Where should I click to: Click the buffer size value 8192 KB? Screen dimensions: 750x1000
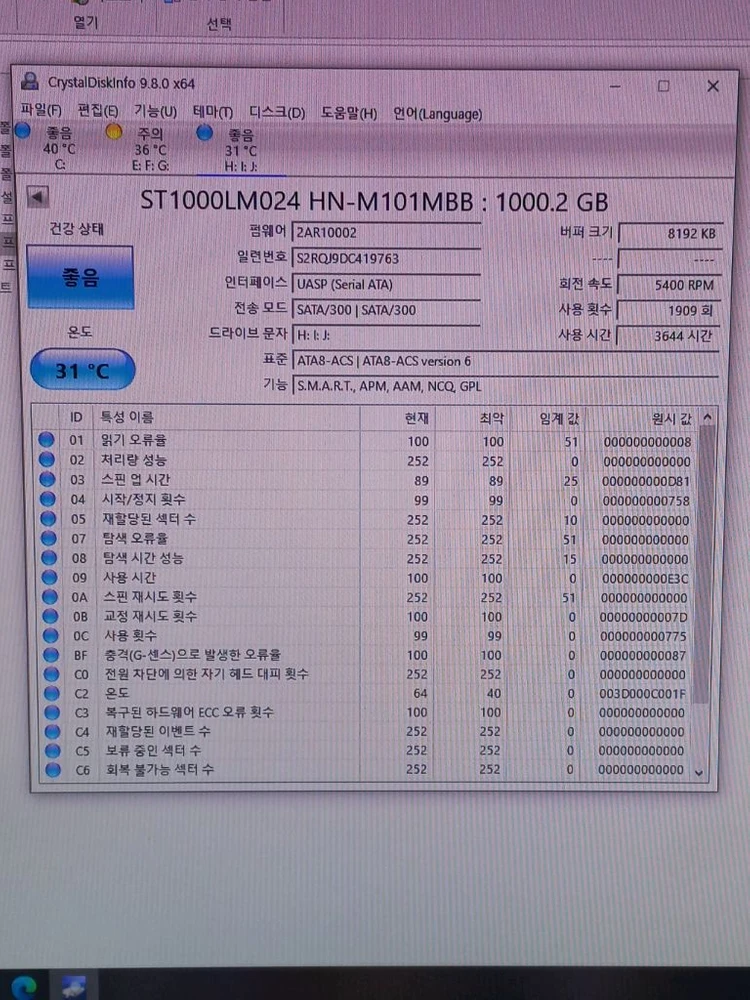pyautogui.click(x=670, y=233)
